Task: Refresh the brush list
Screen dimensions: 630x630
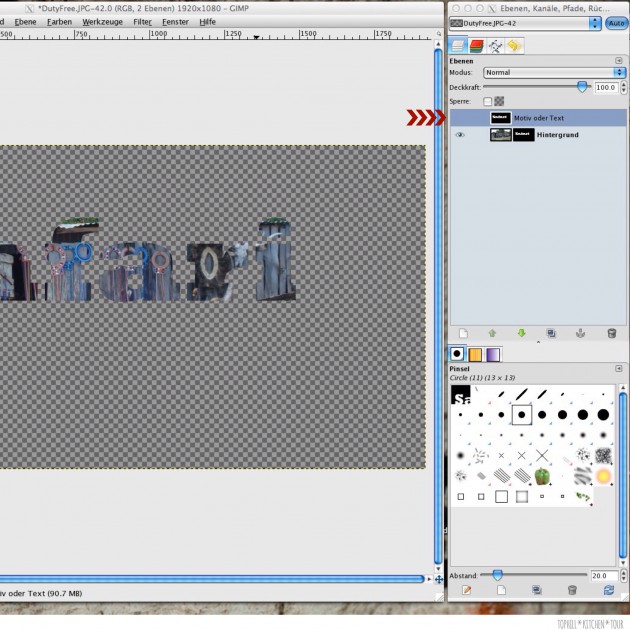Action: [x=609, y=590]
